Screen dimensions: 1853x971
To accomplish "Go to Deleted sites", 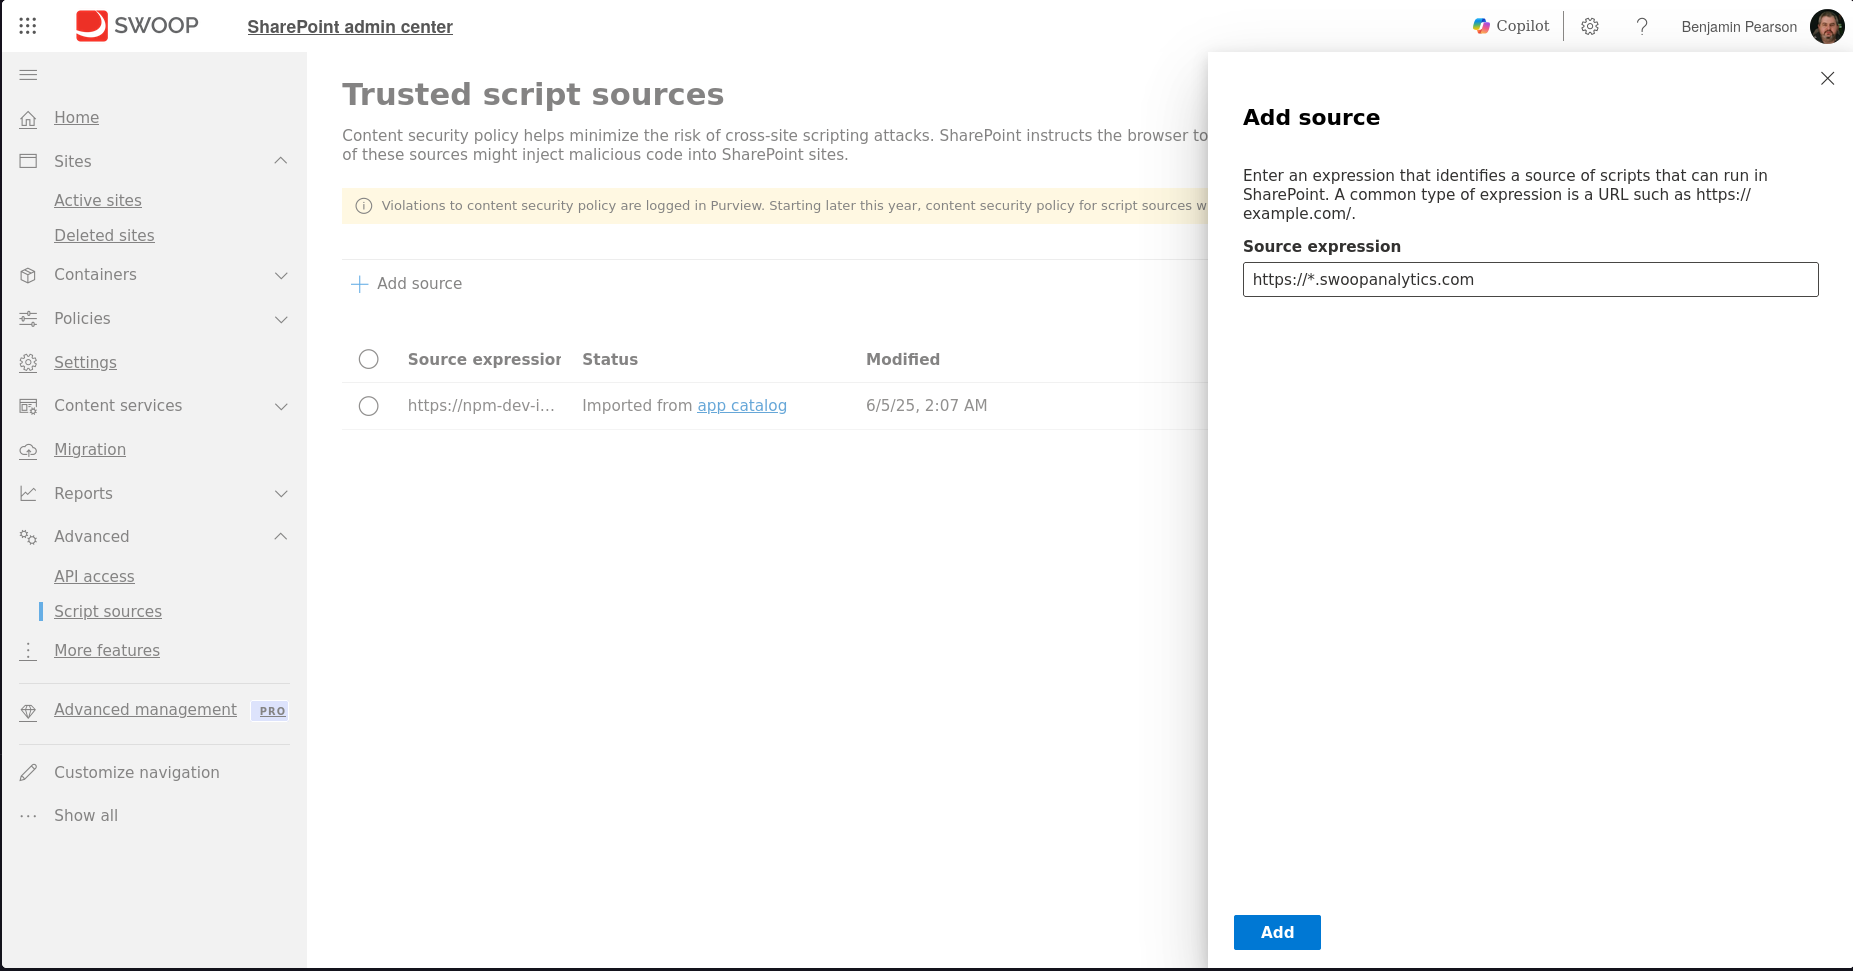I will (104, 235).
